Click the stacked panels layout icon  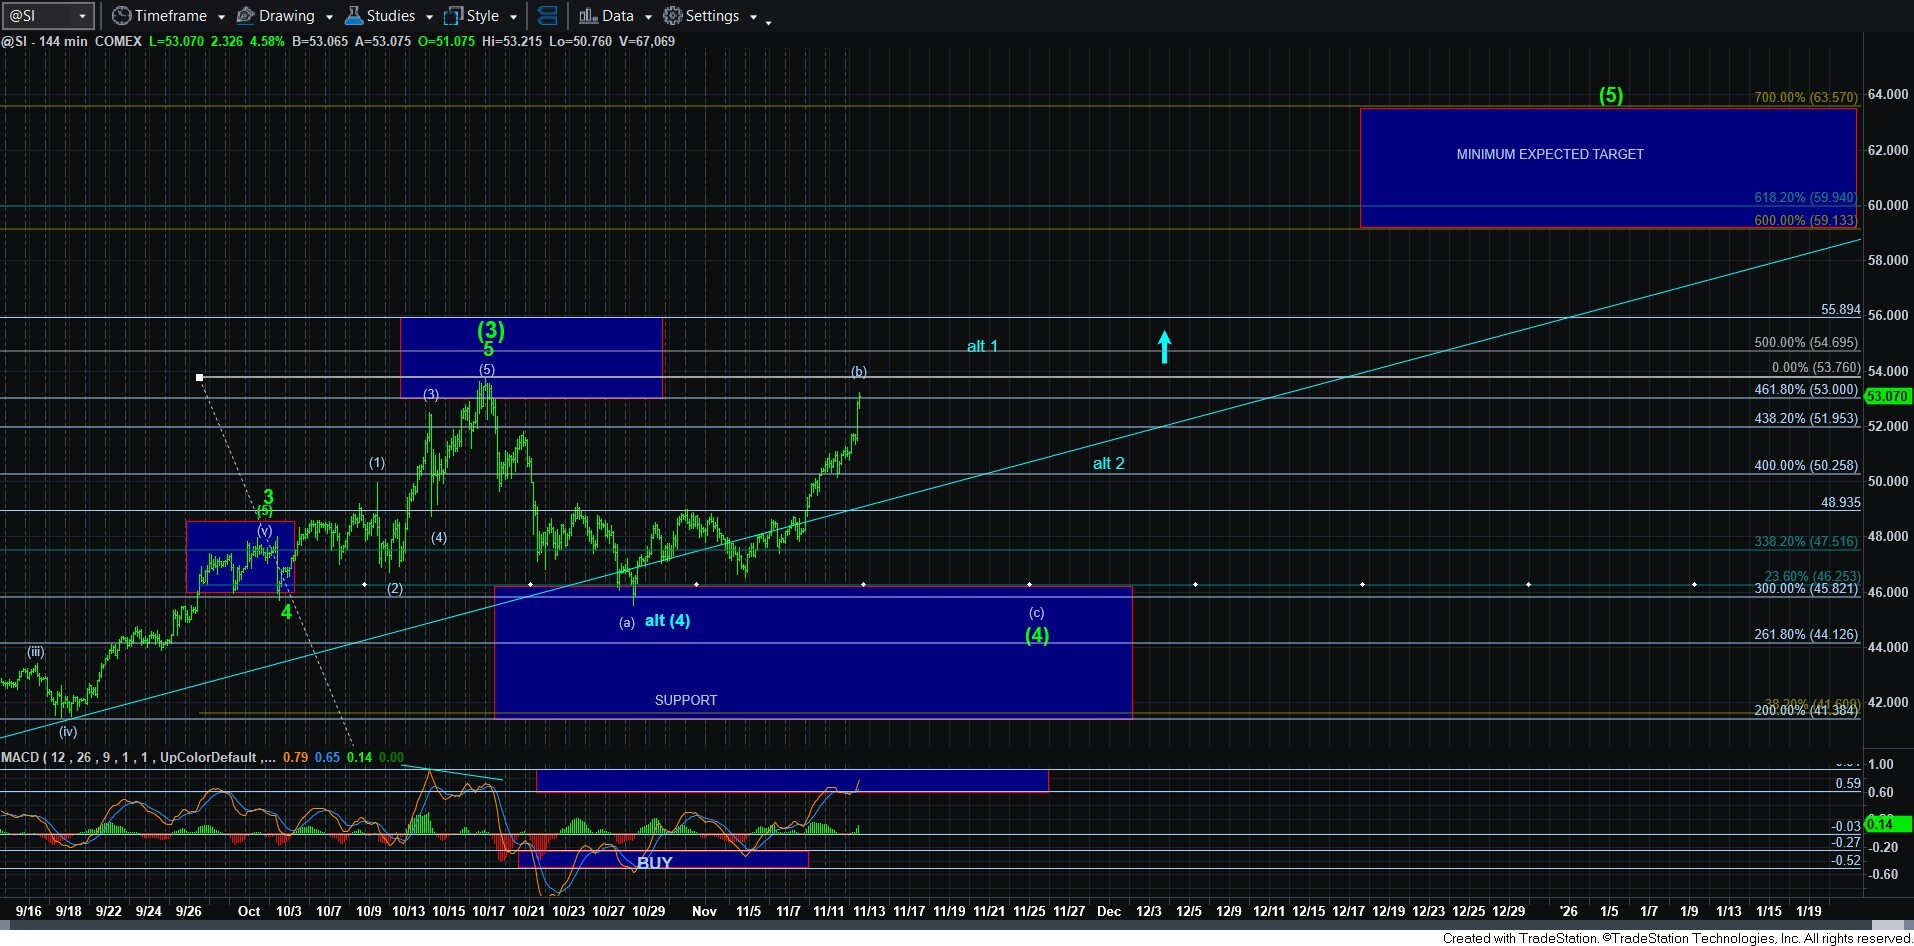547,16
